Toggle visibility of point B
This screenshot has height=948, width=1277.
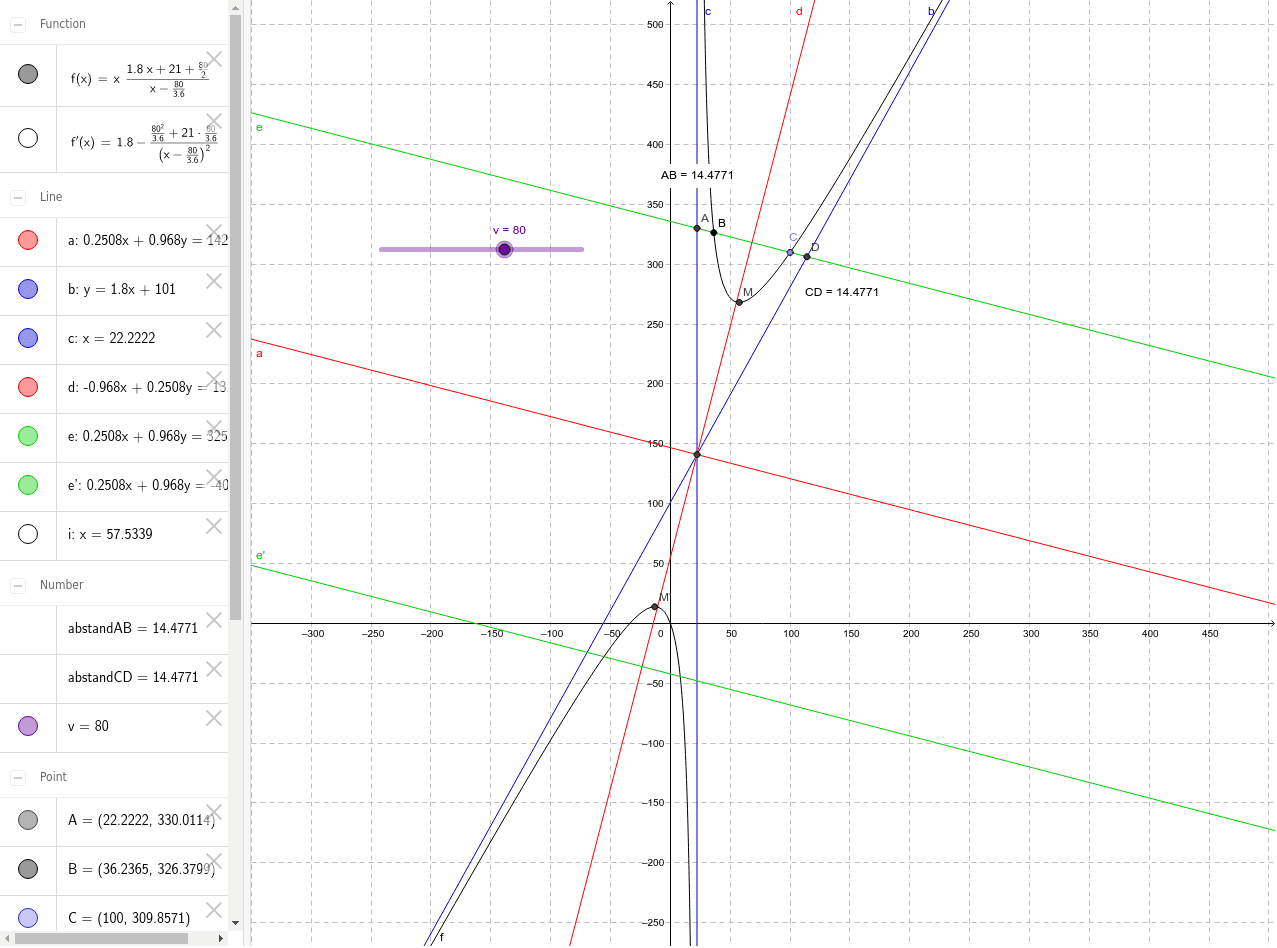(28, 869)
